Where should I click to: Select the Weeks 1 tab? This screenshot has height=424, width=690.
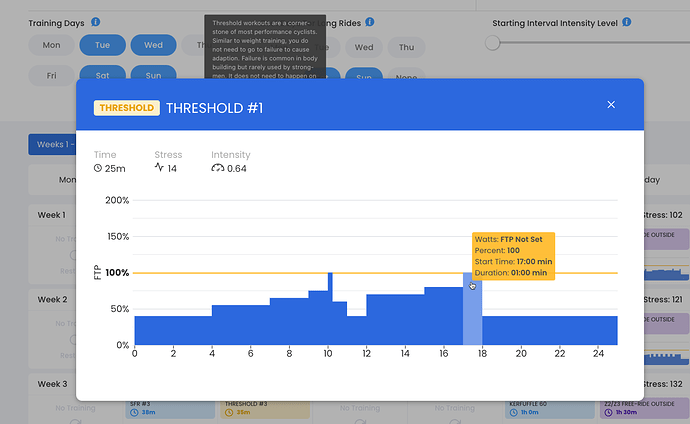pos(52,144)
